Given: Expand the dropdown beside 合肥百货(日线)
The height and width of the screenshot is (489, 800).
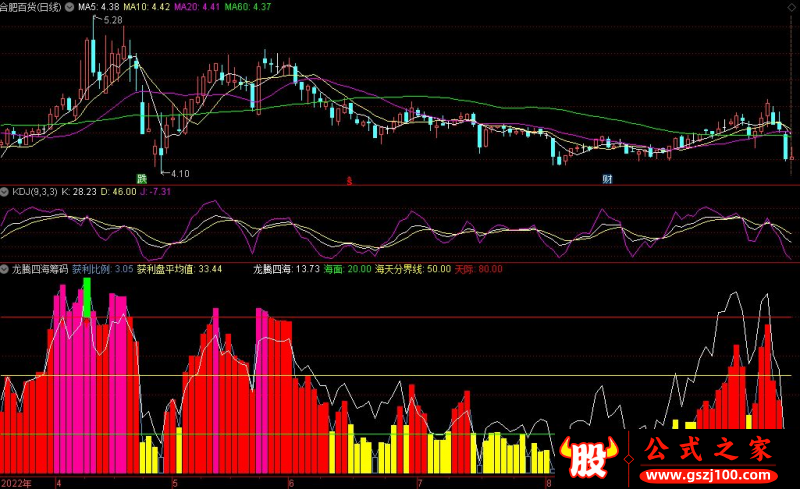Looking at the screenshot, I should (x=95, y=6).
